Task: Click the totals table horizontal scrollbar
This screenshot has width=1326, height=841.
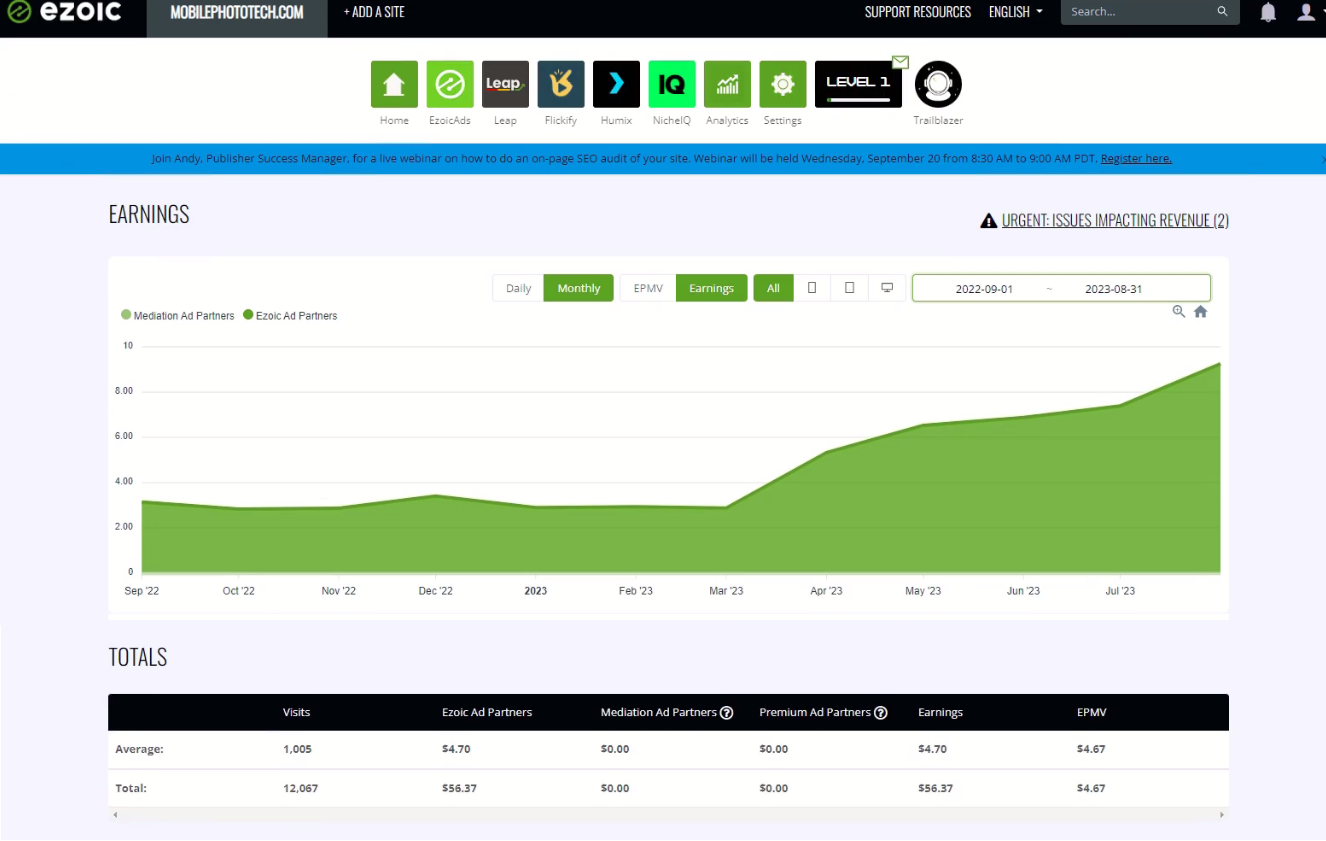Action: (x=668, y=815)
